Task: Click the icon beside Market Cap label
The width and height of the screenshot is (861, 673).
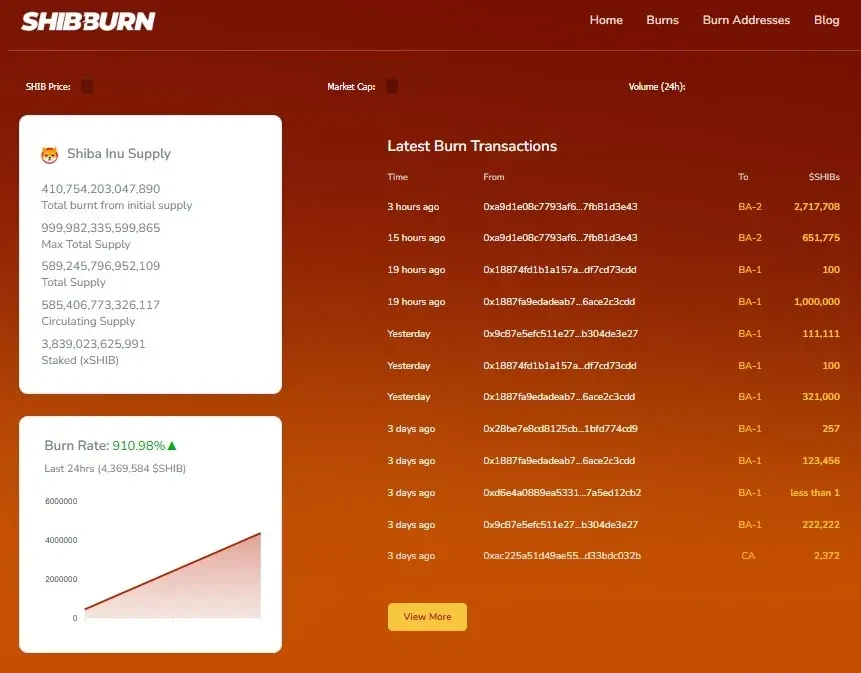Action: coord(392,86)
